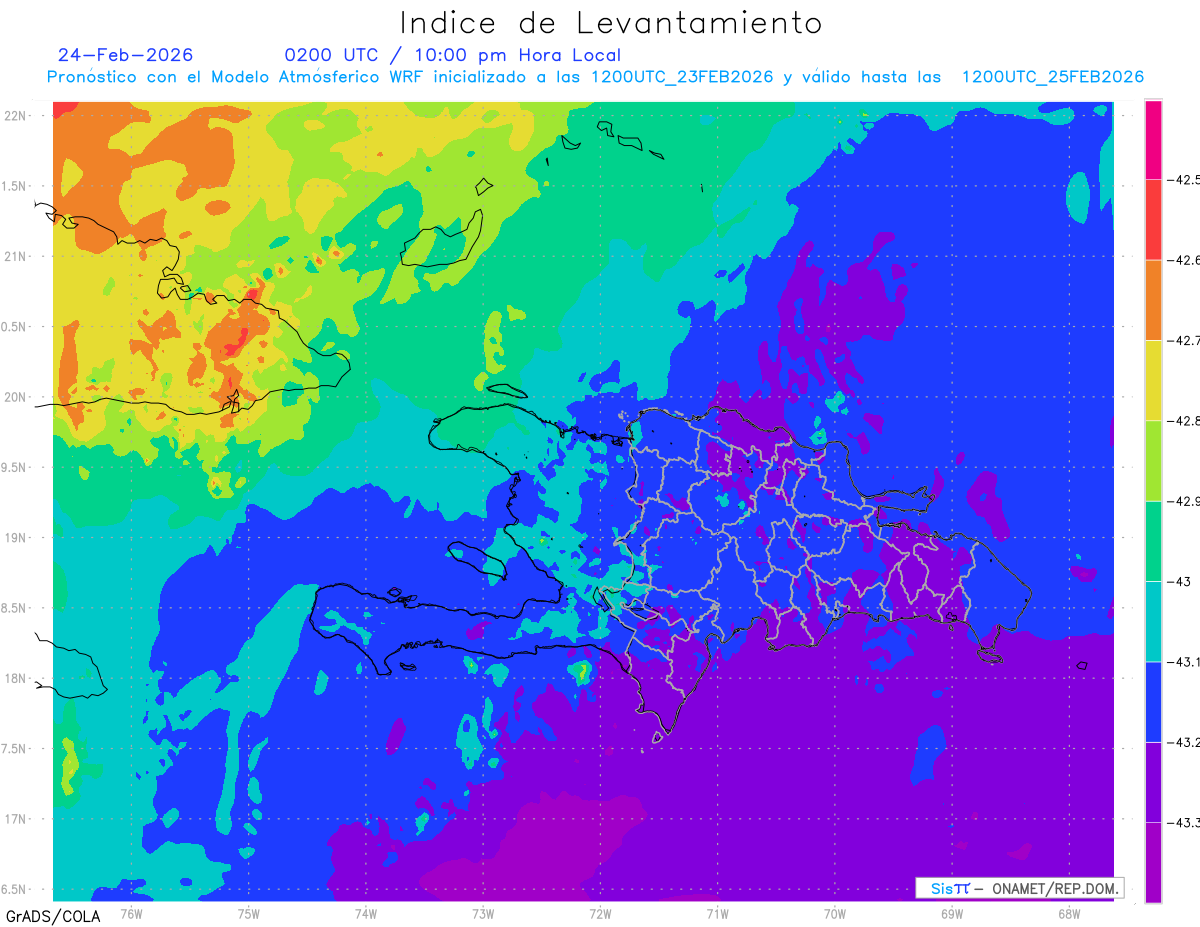Click the color bar value '-43.3'
The width and height of the screenshot is (1200, 927).
(1184, 822)
